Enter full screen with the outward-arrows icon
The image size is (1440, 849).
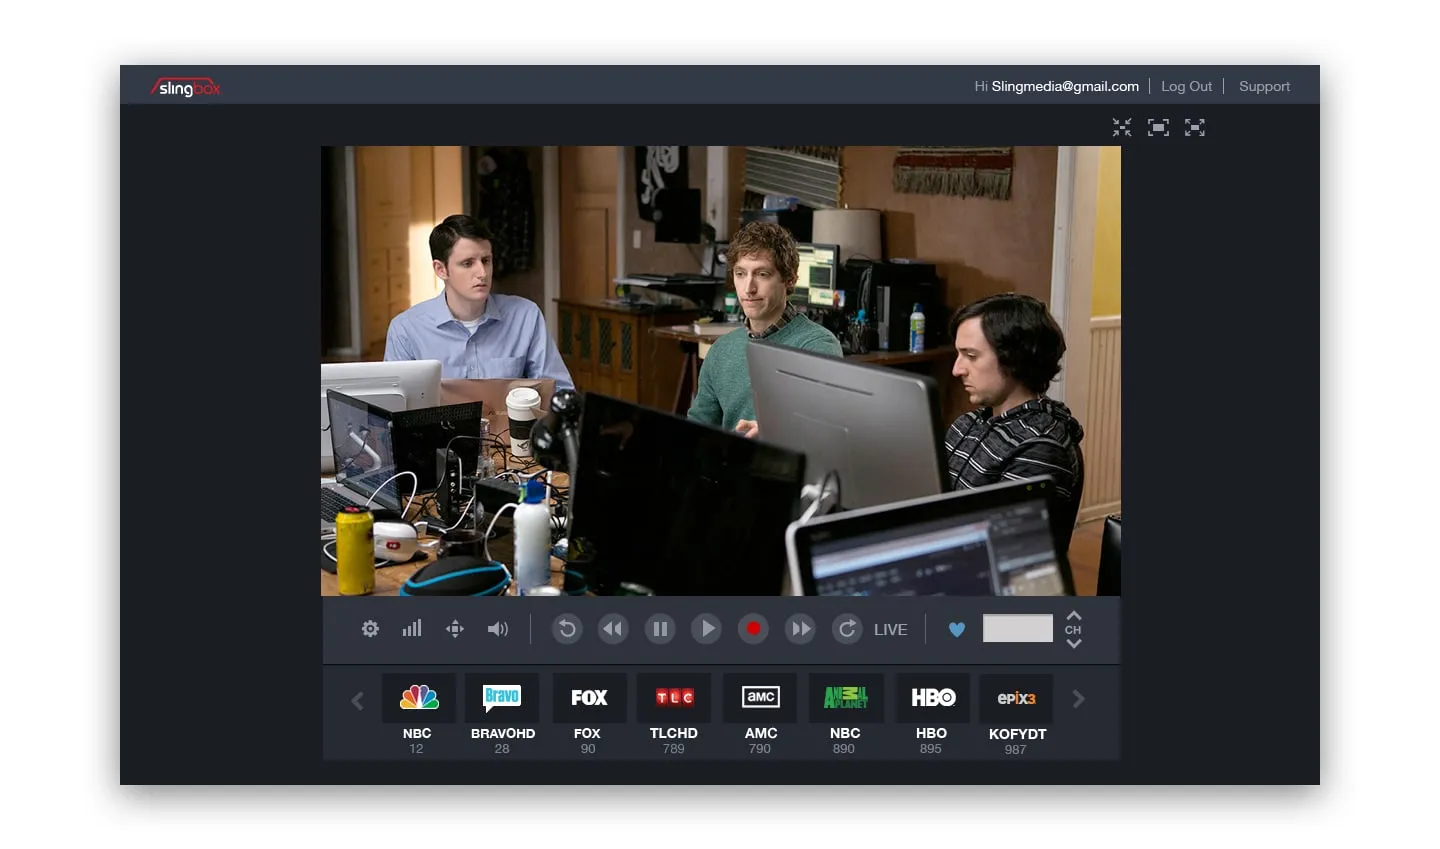pyautogui.click(x=1195, y=127)
